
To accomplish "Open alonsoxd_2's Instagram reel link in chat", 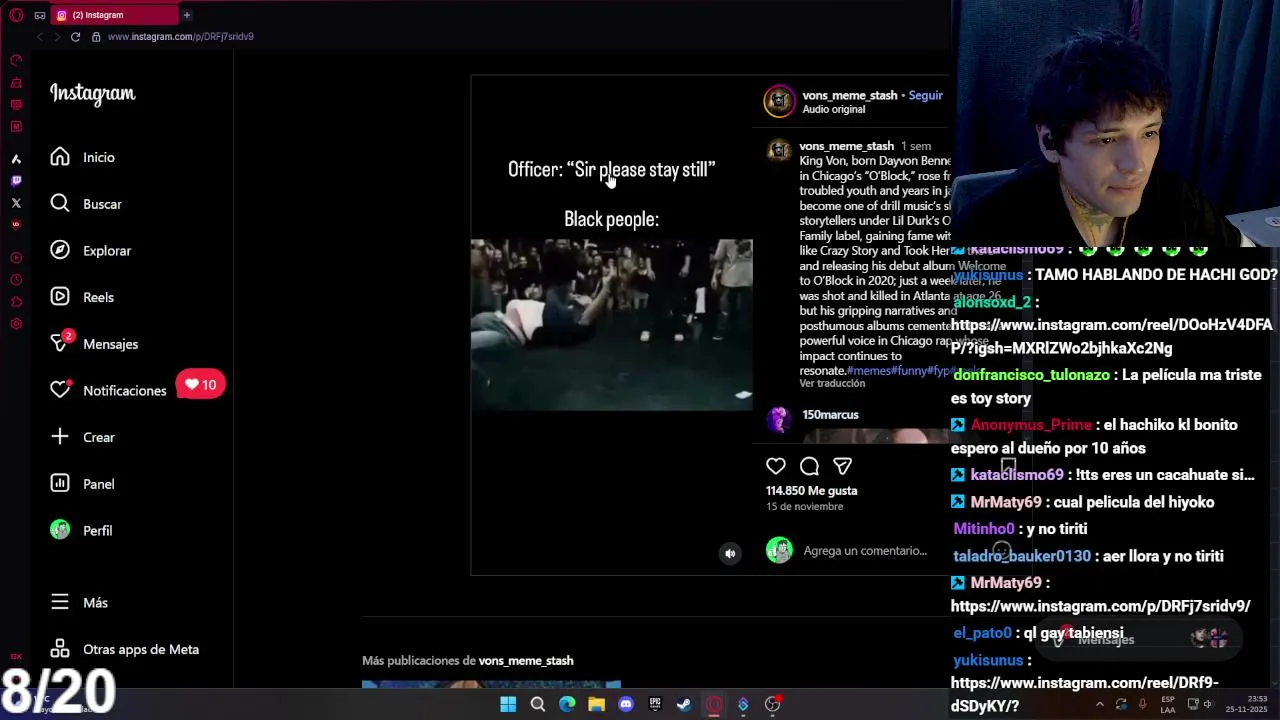I will tap(1111, 337).
